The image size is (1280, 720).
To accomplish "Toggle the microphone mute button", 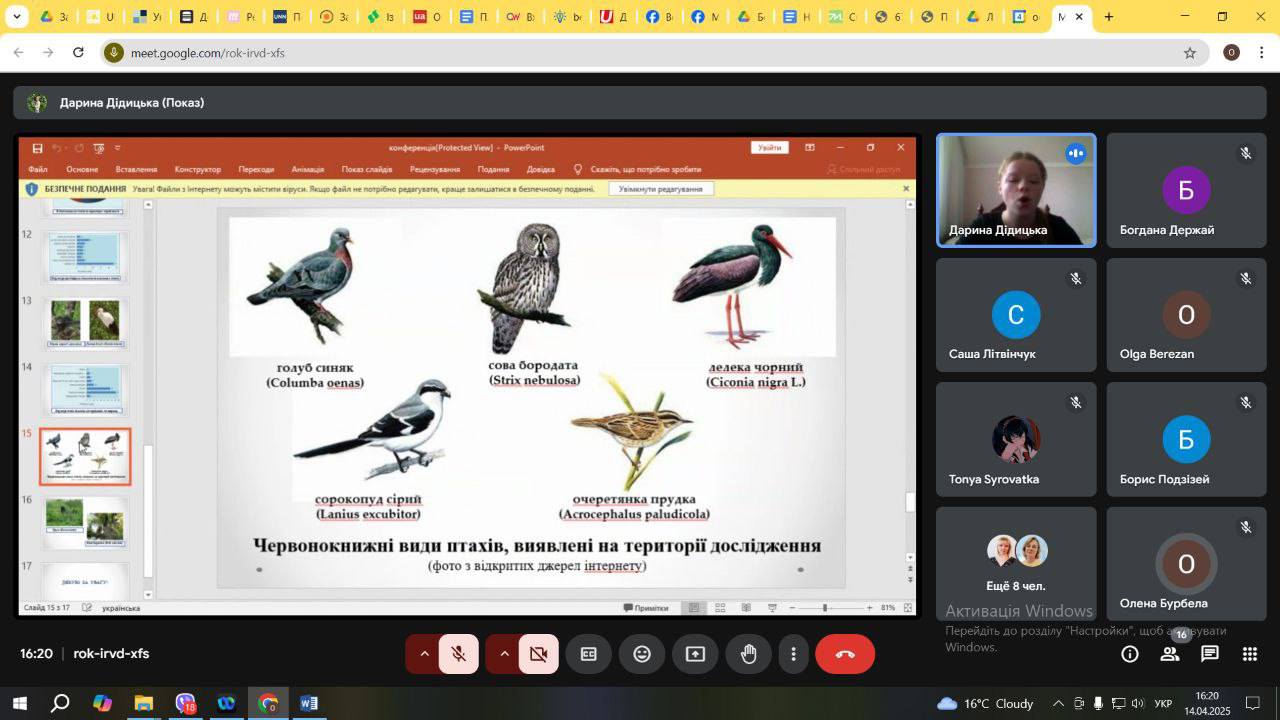I will [459, 654].
